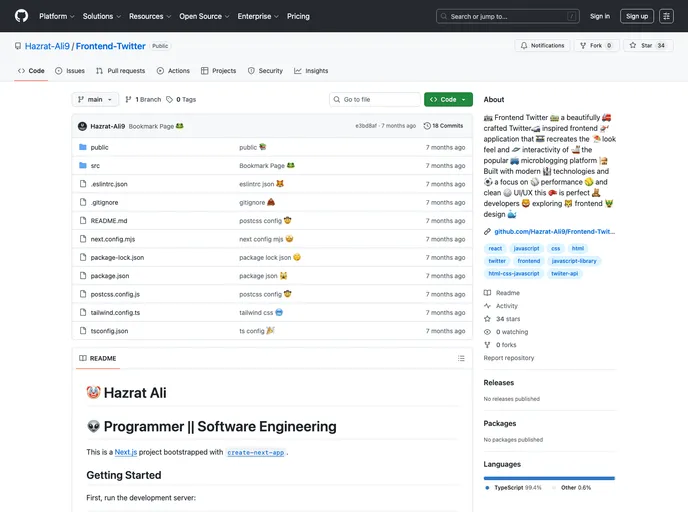Open the accessibility settings icon in the header
This screenshot has height=512, width=688.
(666, 16)
